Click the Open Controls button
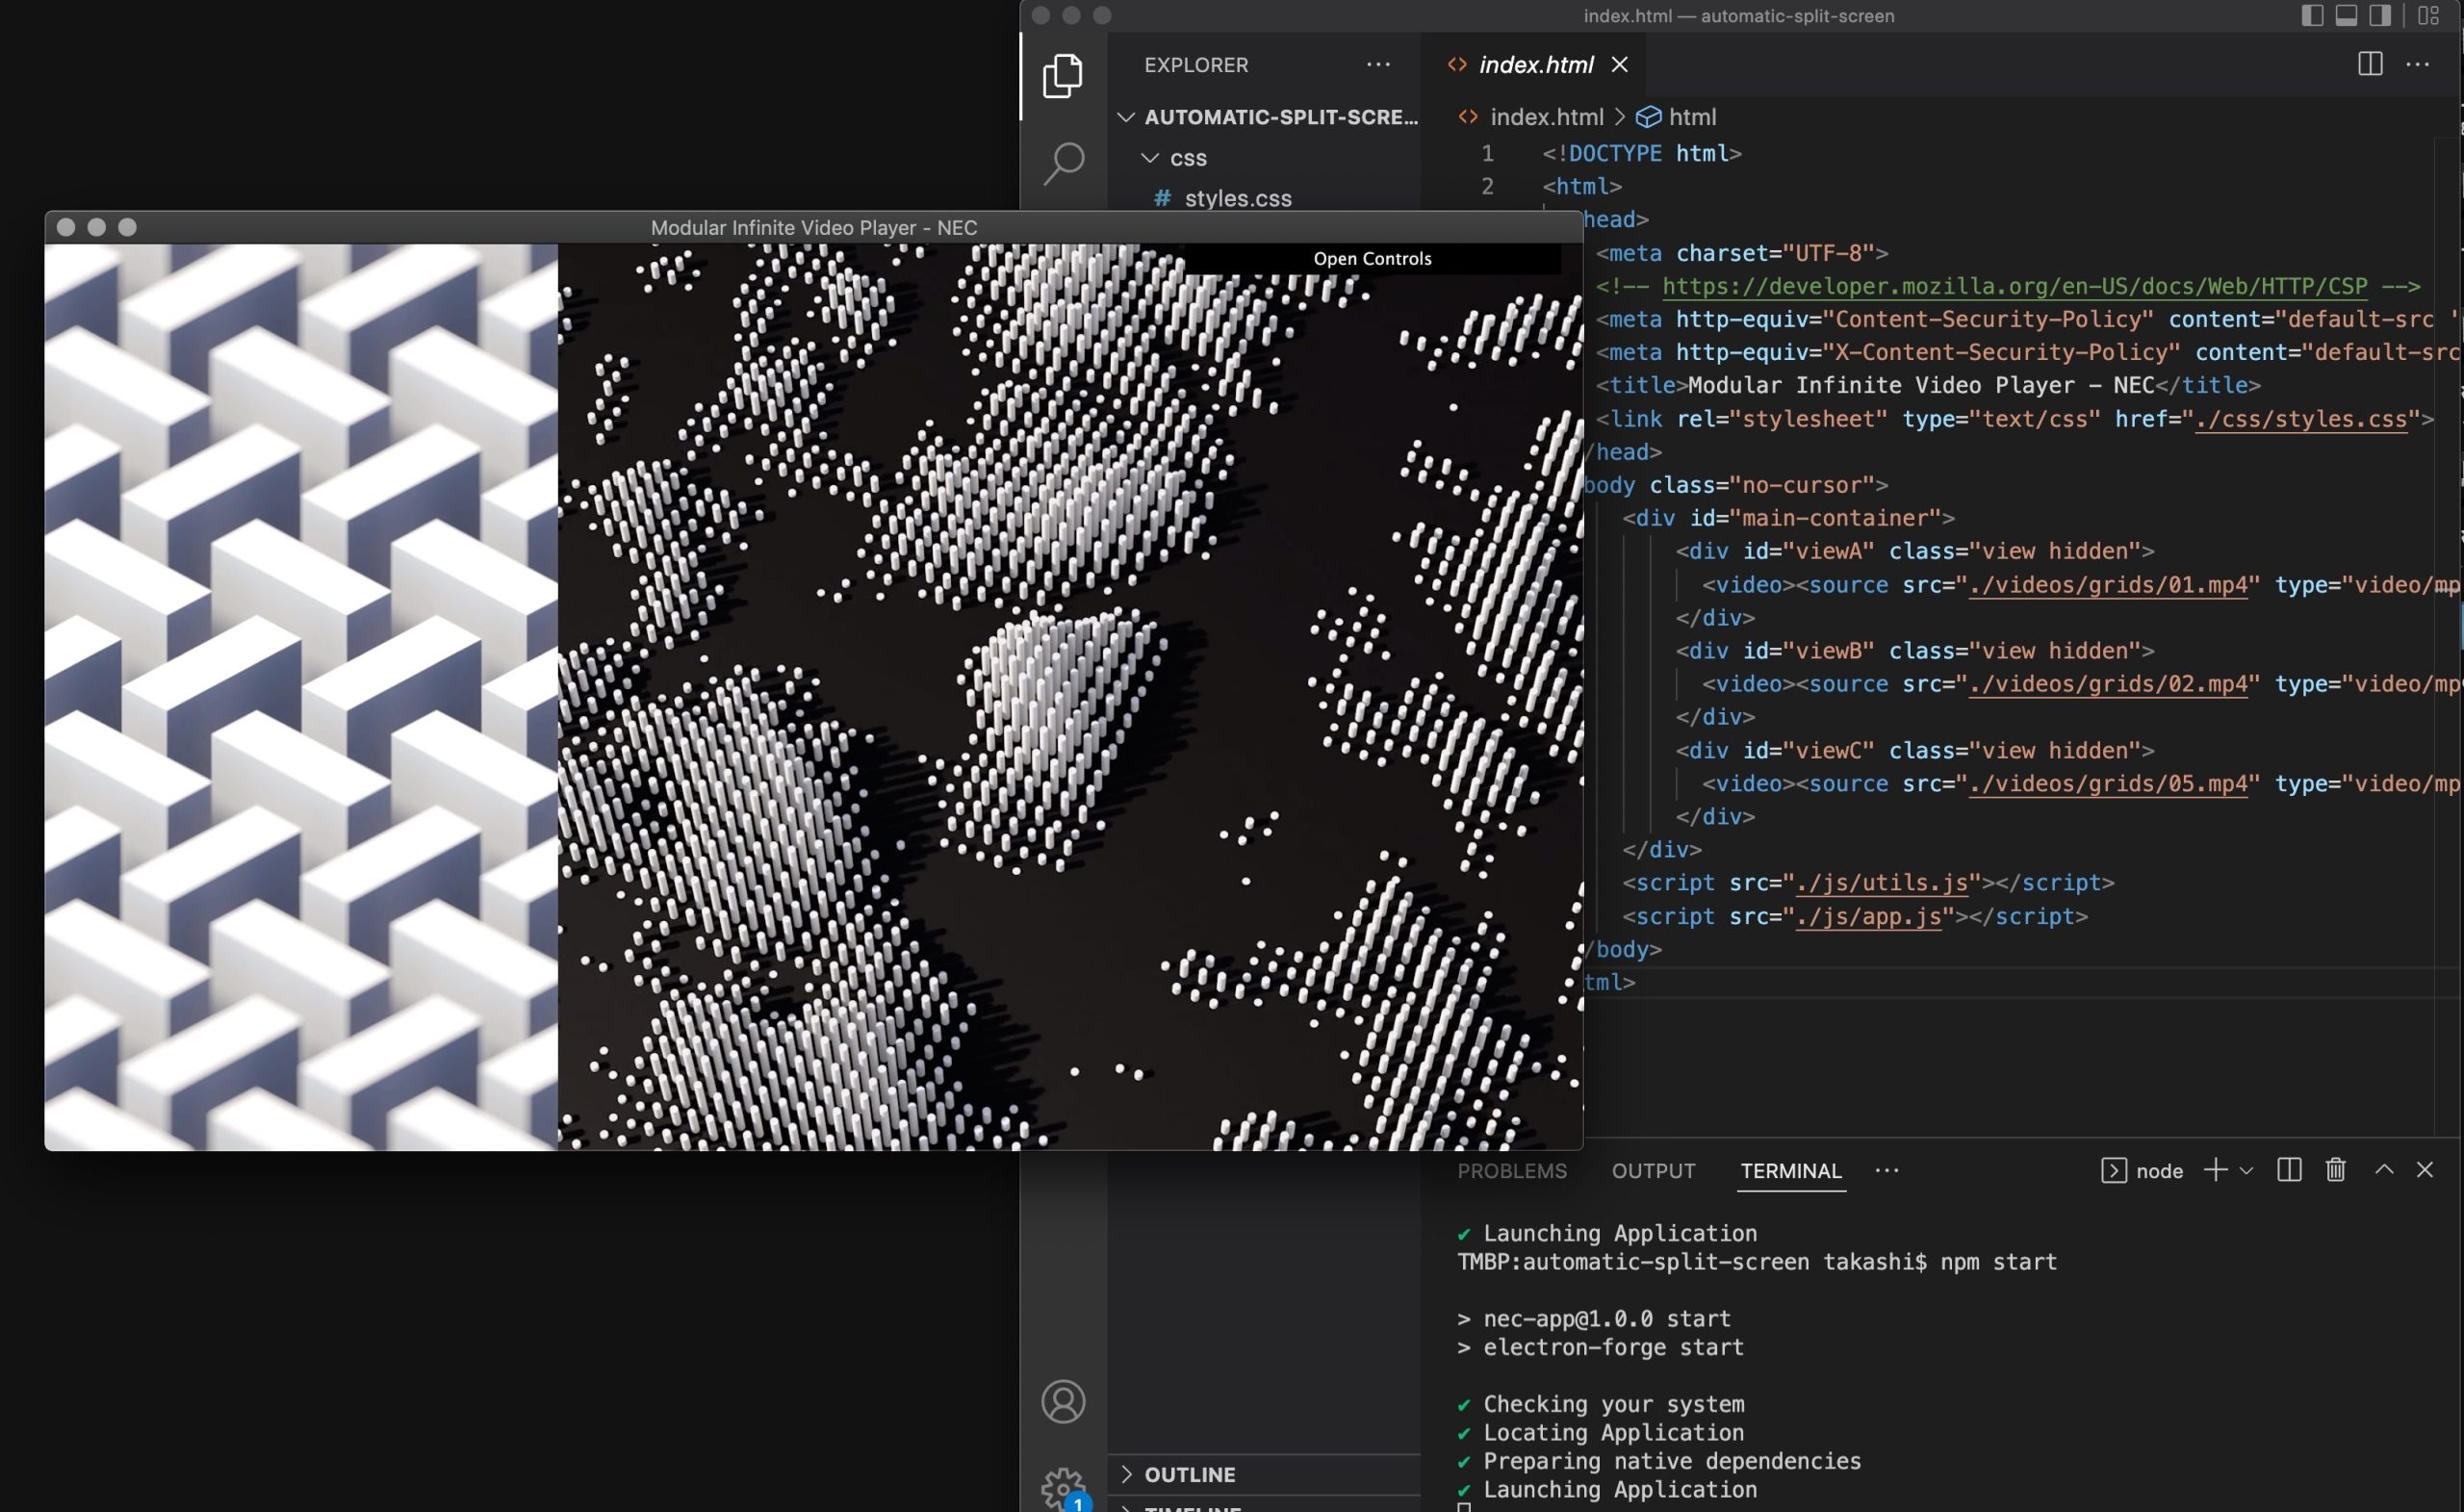Viewport: 2464px width, 1512px height. [x=1372, y=259]
